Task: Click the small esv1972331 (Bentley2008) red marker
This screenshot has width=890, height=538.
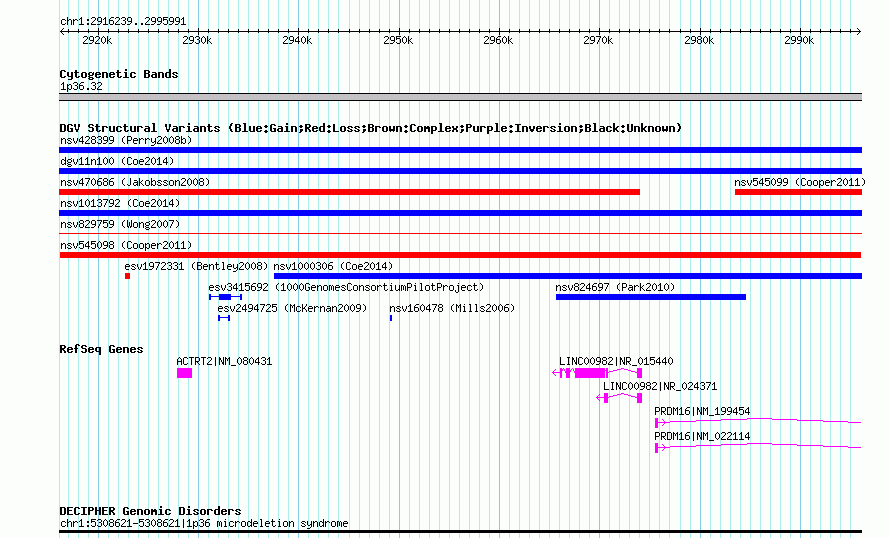Action: click(128, 276)
